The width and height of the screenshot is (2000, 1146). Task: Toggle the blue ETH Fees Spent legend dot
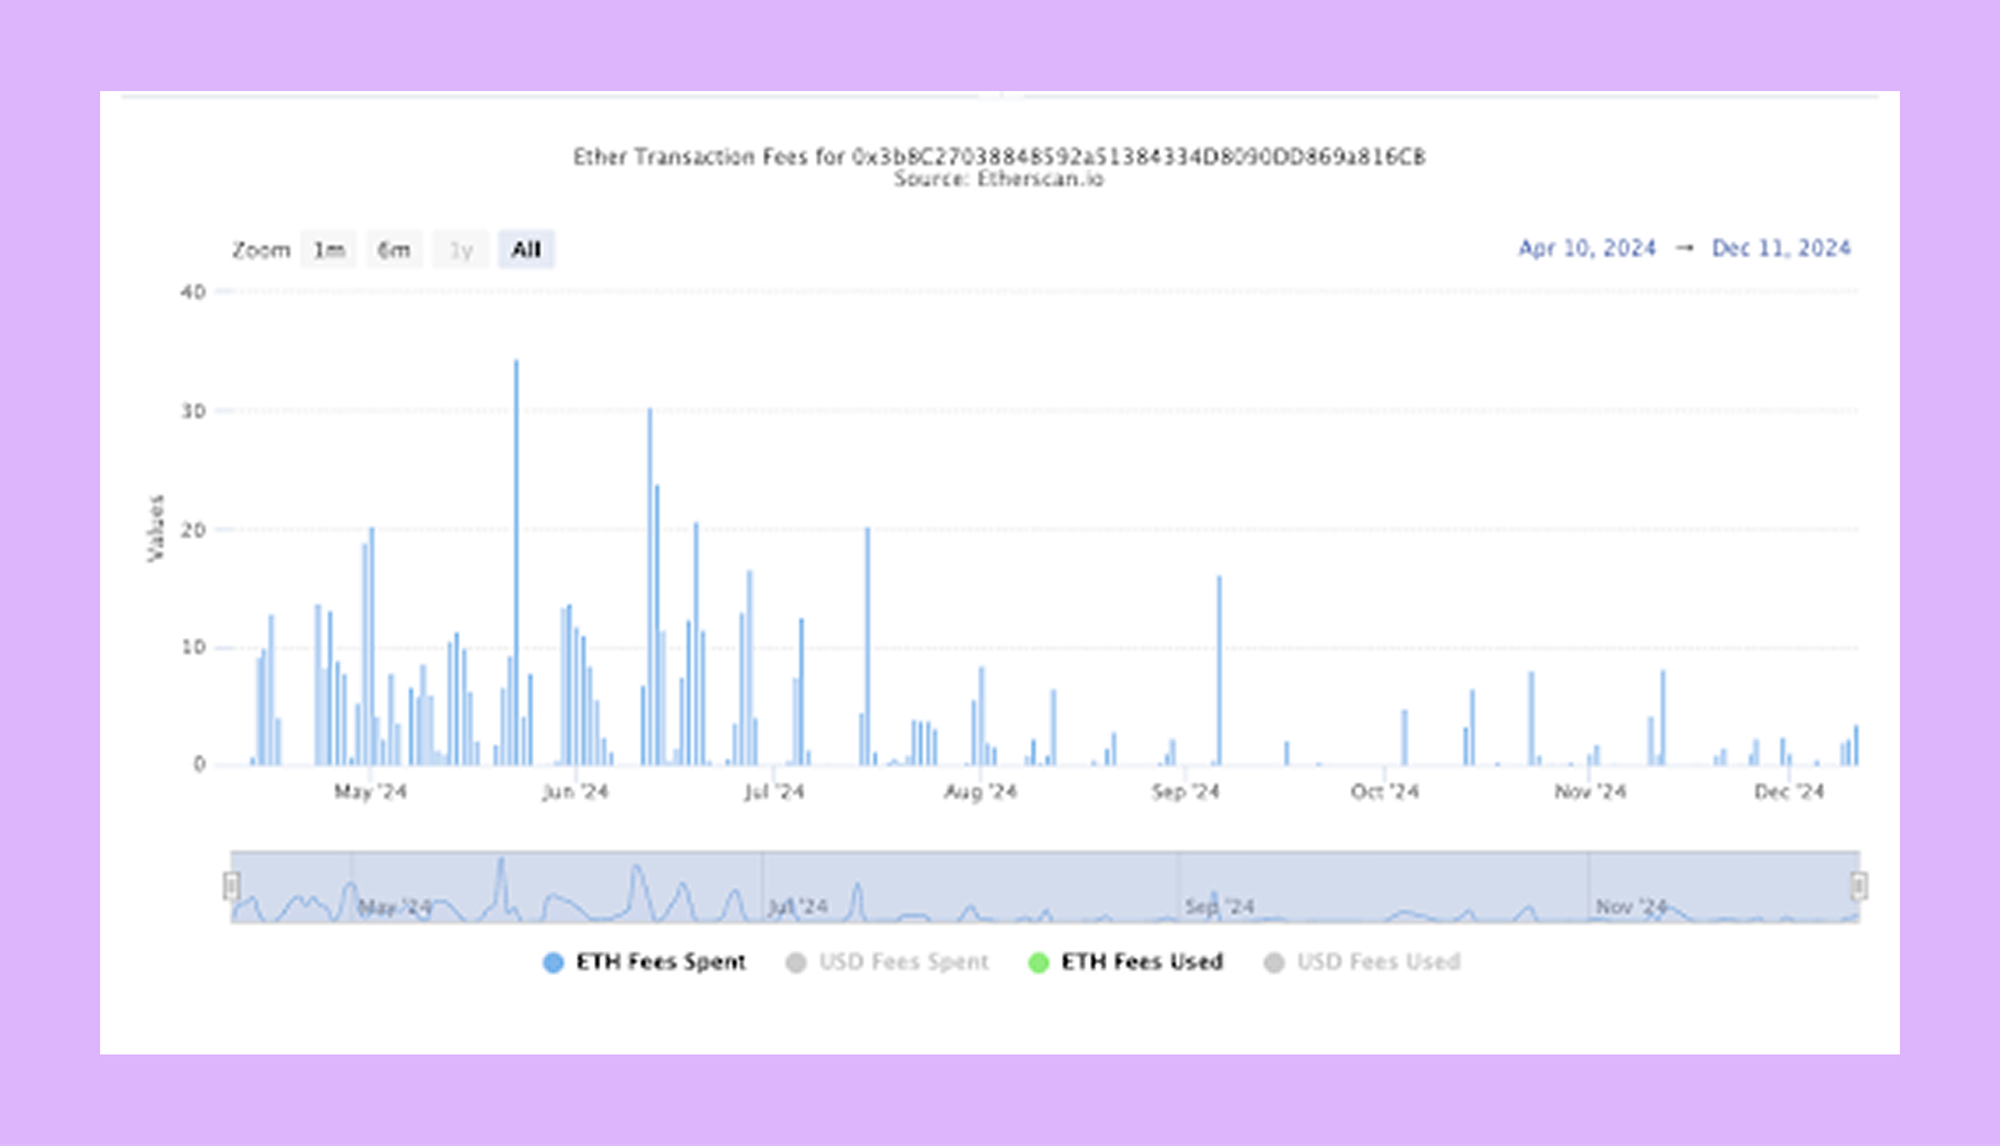click(x=553, y=962)
